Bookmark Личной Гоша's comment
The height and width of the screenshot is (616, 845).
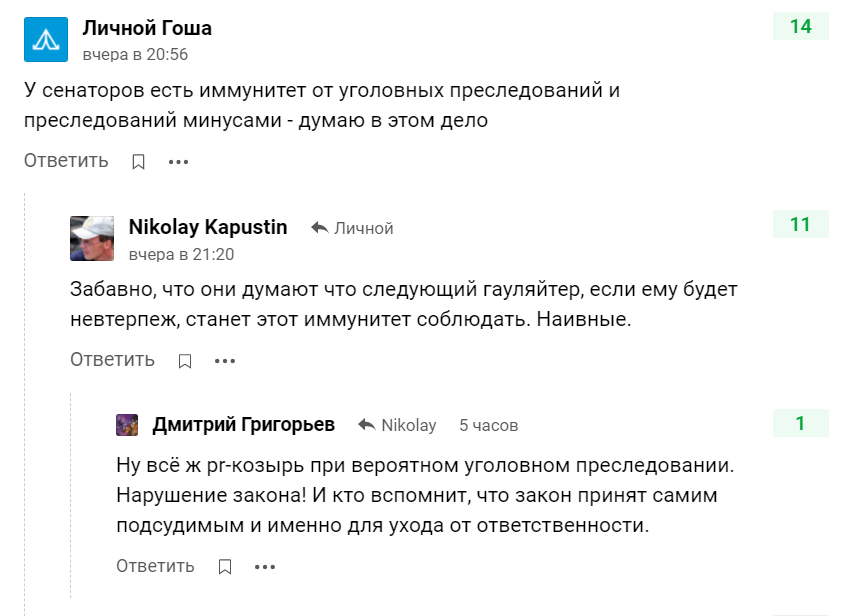pos(139,162)
